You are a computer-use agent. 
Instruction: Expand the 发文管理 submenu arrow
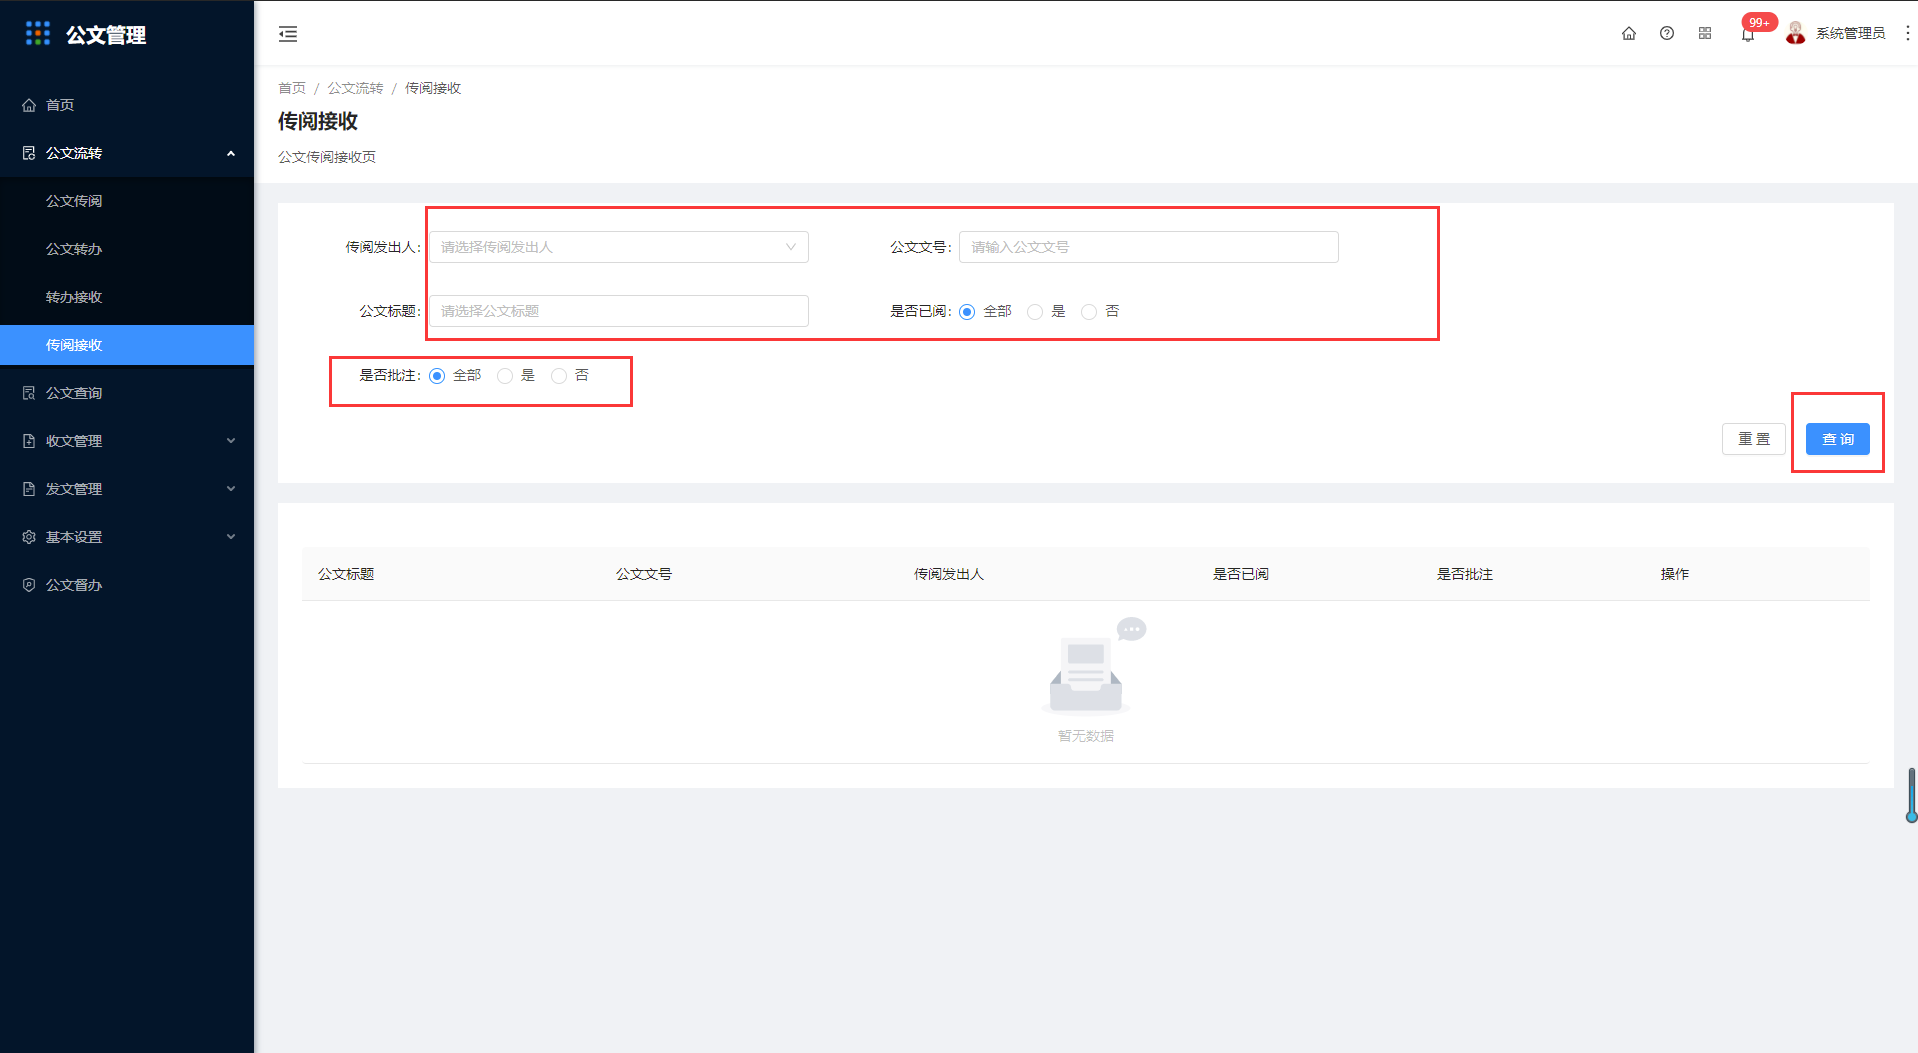(231, 489)
